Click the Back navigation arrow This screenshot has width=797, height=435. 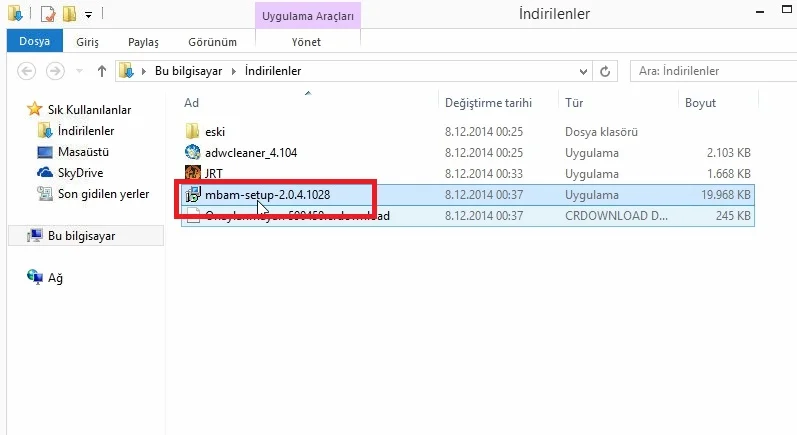[26, 71]
